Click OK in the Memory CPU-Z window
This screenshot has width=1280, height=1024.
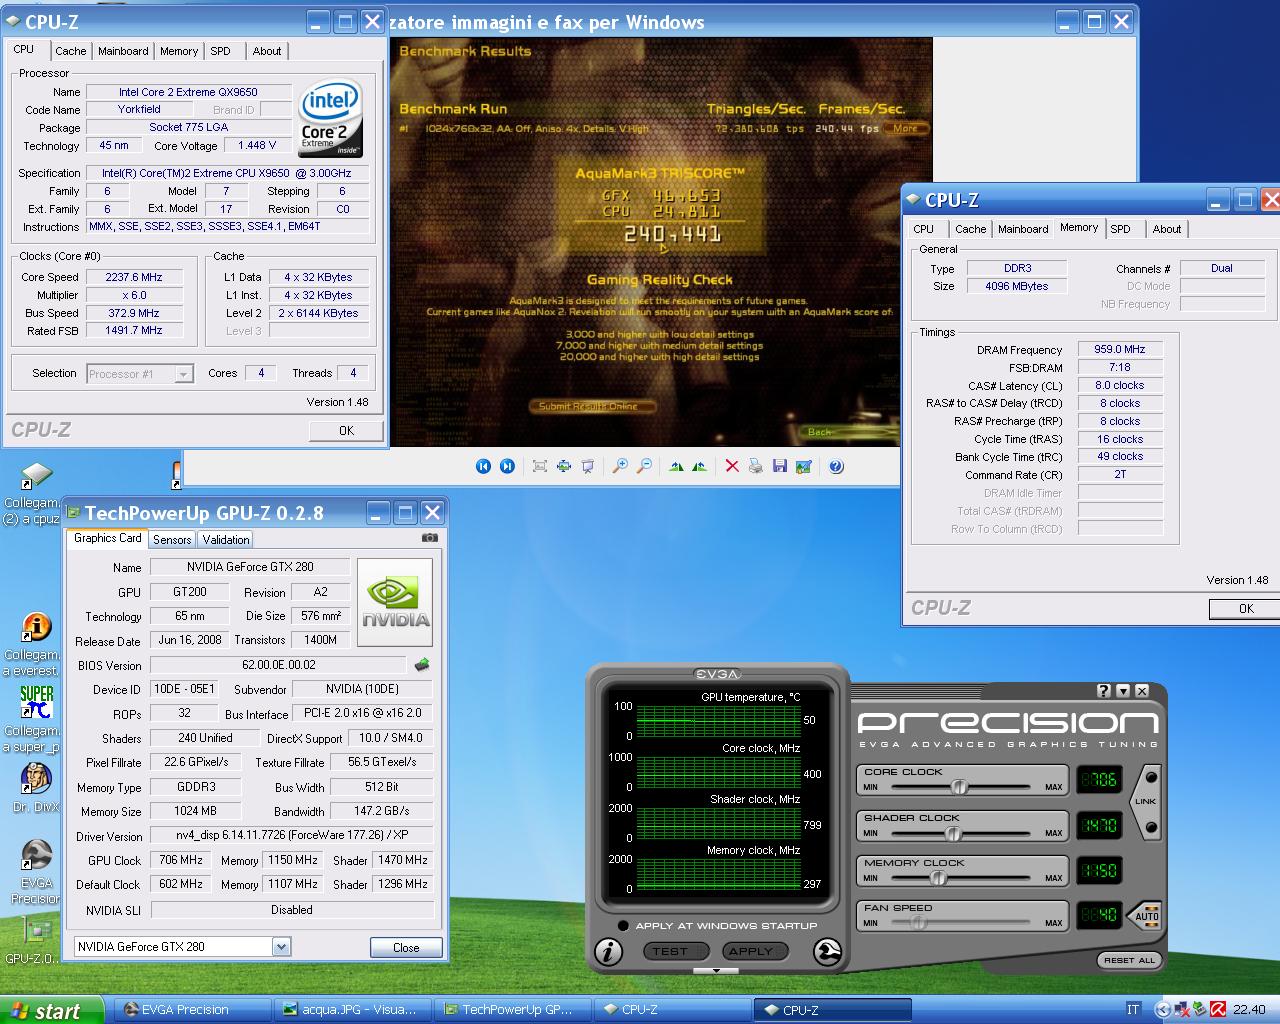(x=1245, y=609)
